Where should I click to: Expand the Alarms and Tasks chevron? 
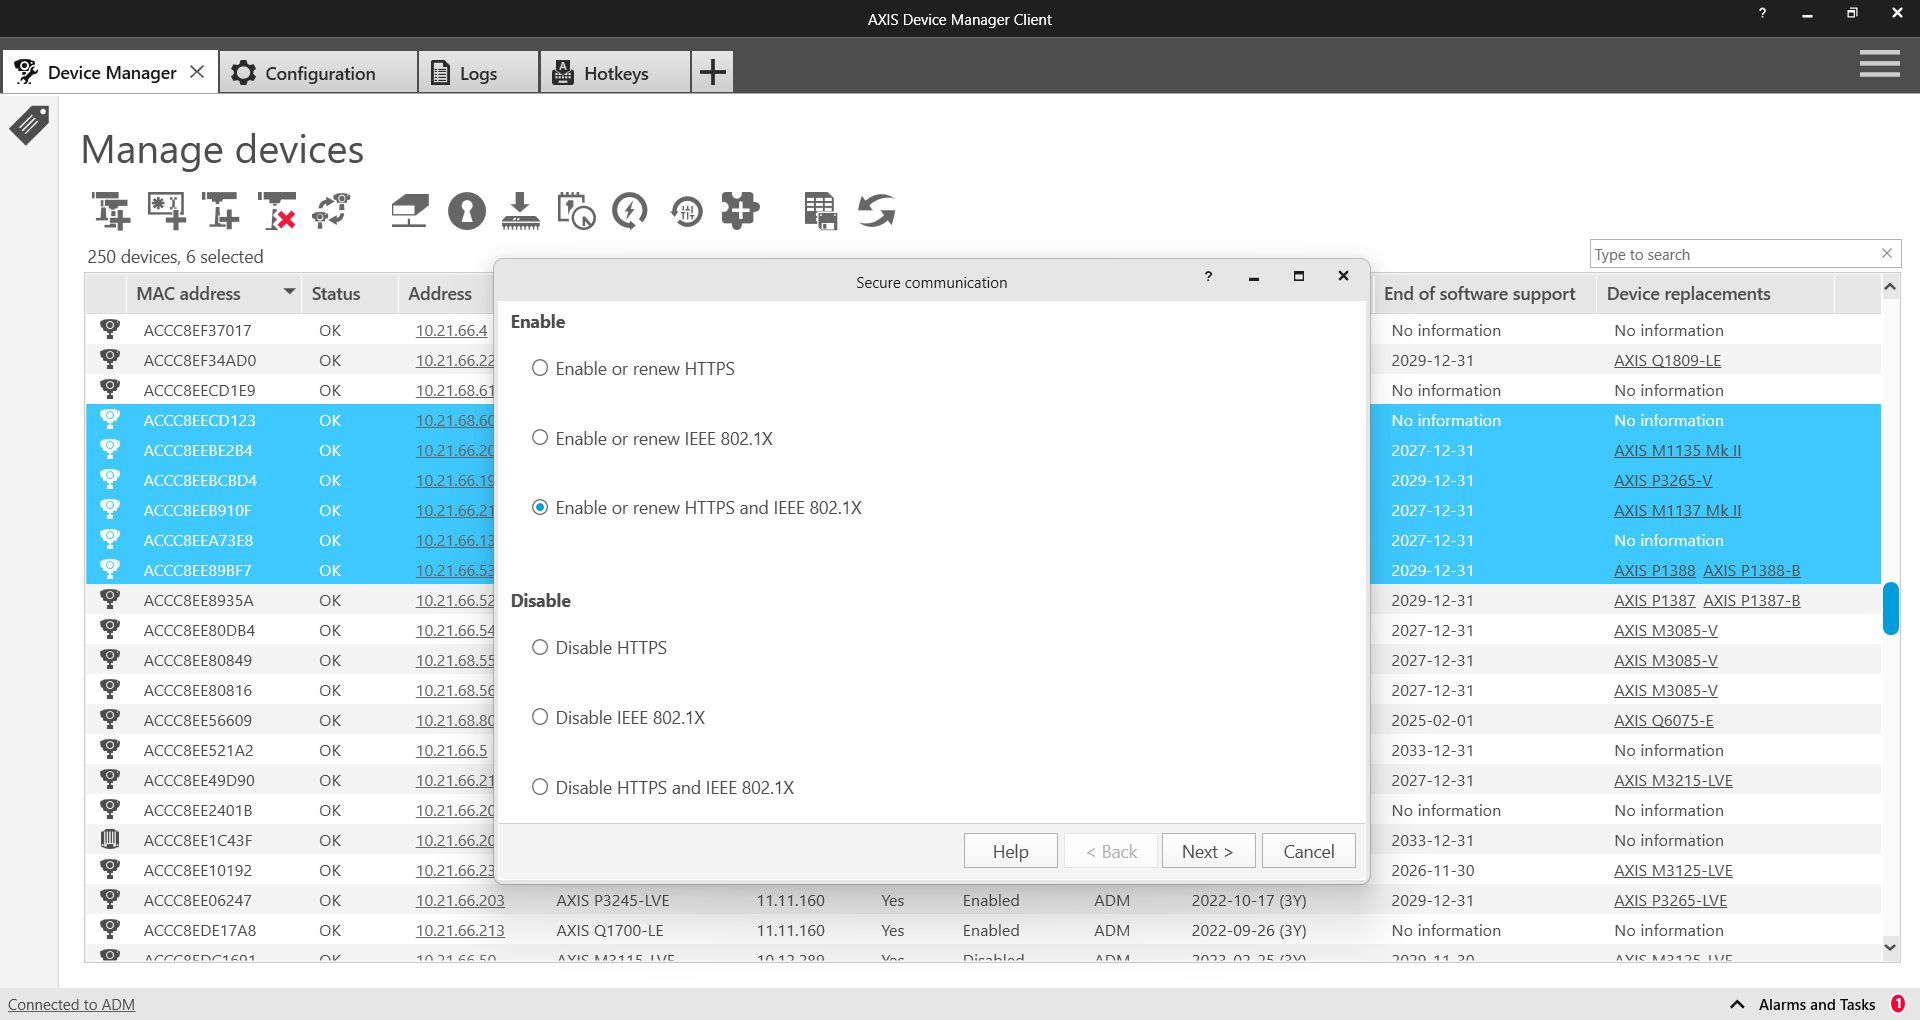click(1737, 1004)
